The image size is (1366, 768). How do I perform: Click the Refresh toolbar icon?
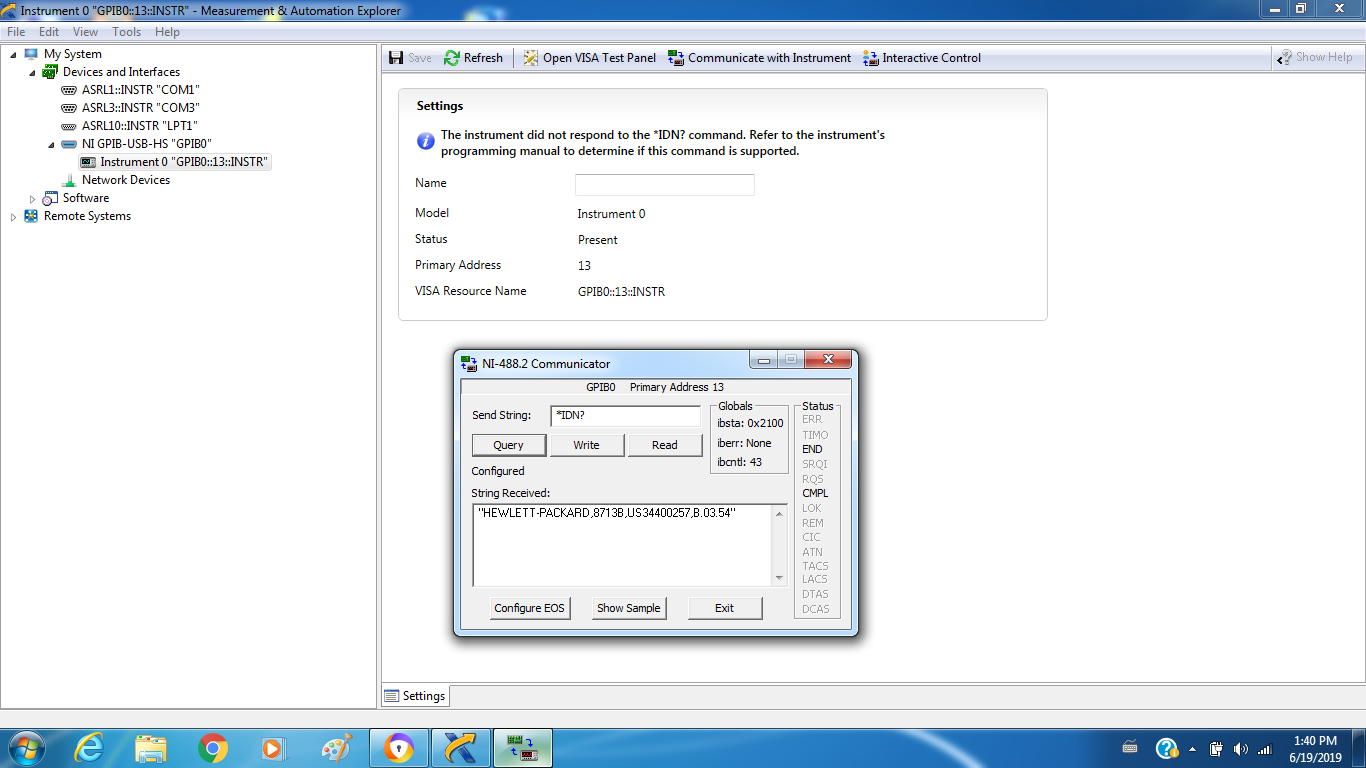[452, 58]
